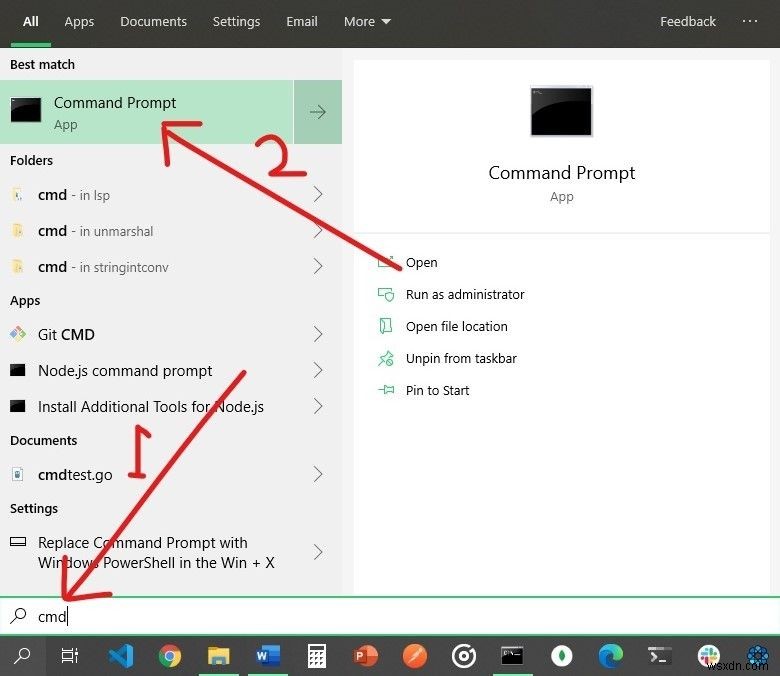Click the Task View taskbar icon

pos(70,656)
